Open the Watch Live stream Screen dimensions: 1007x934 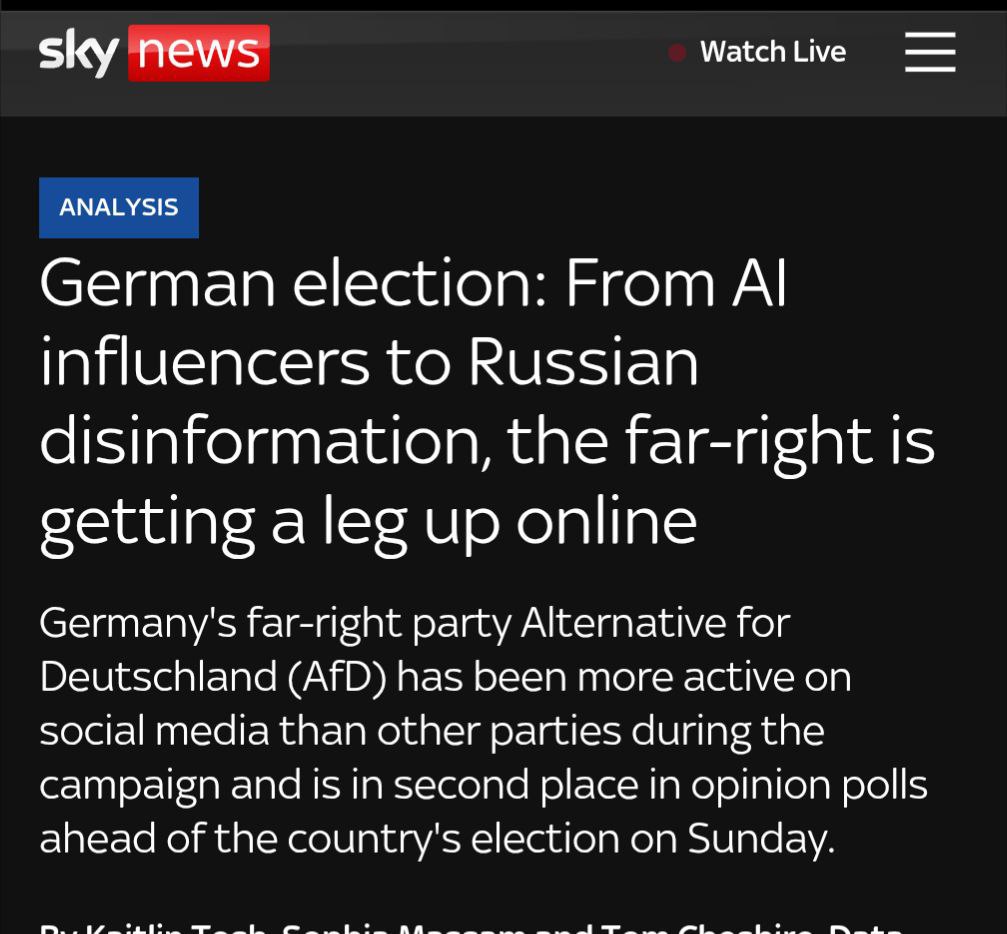coord(773,52)
